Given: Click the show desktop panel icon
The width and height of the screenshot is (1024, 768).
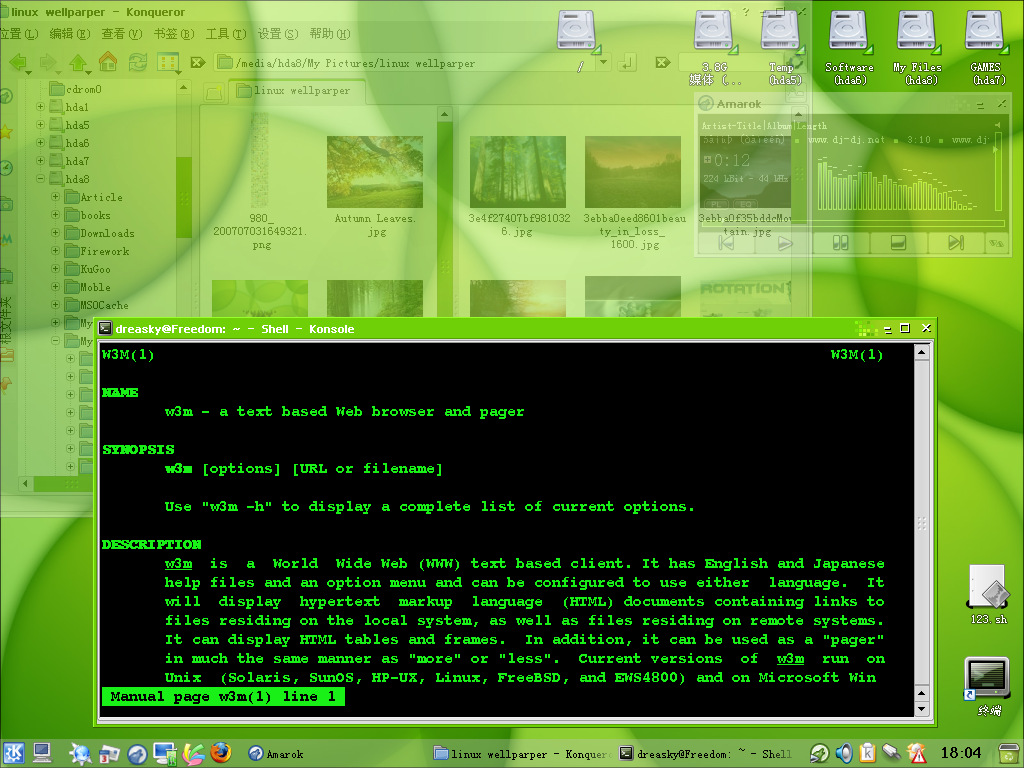Looking at the screenshot, I should pyautogui.click(x=42, y=754).
